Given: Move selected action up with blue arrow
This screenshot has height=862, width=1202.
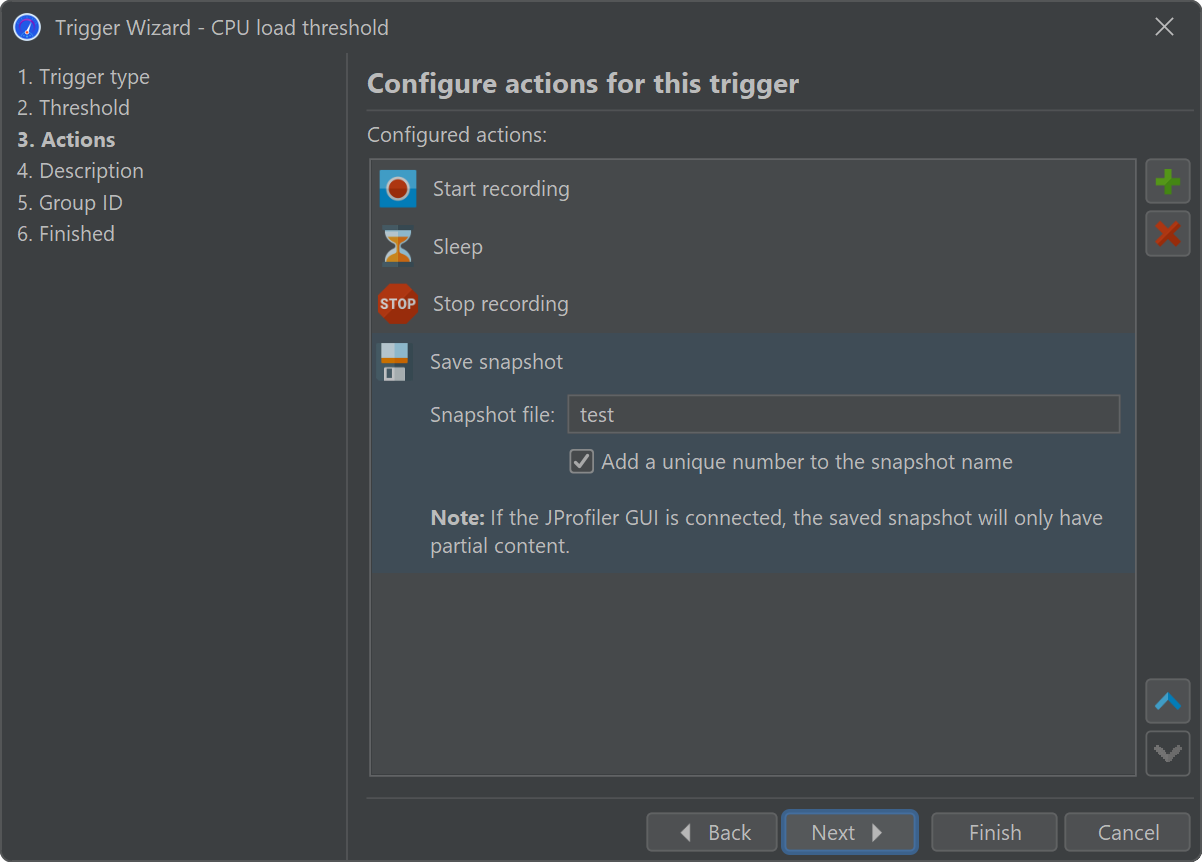Looking at the screenshot, I should pos(1167,701).
